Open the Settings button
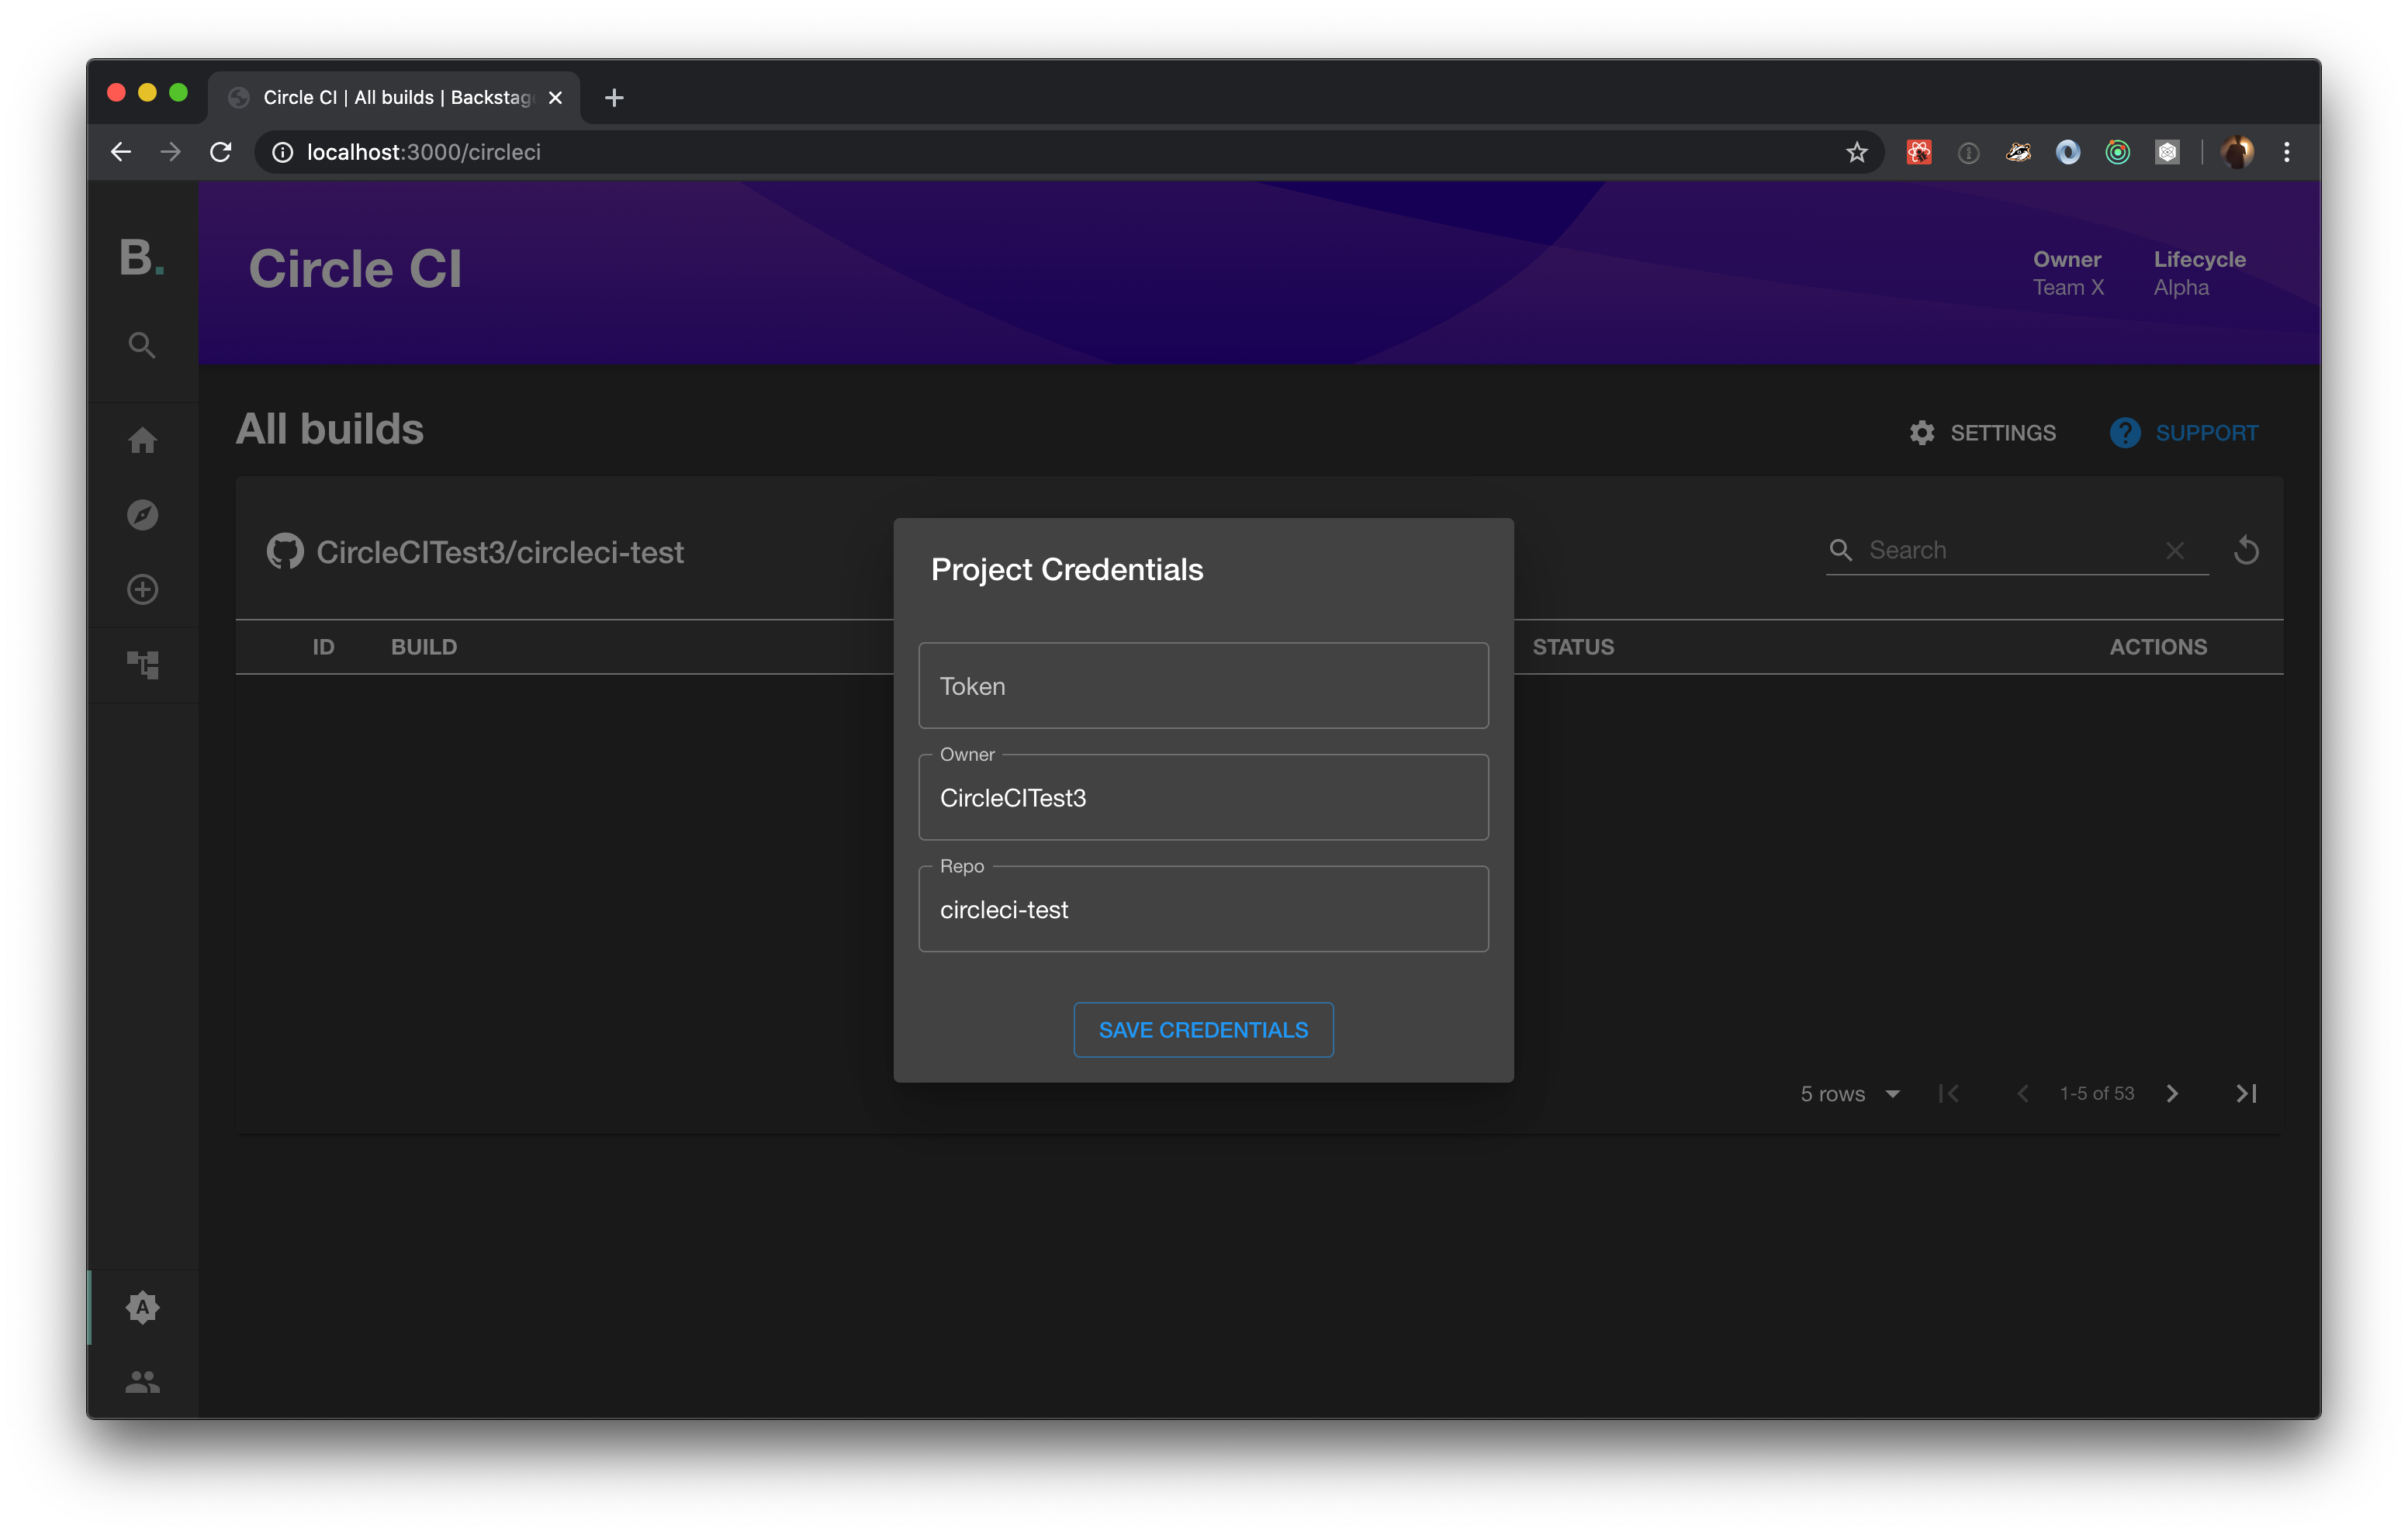Screen dimensions: 2408x1534 [x=1982, y=433]
